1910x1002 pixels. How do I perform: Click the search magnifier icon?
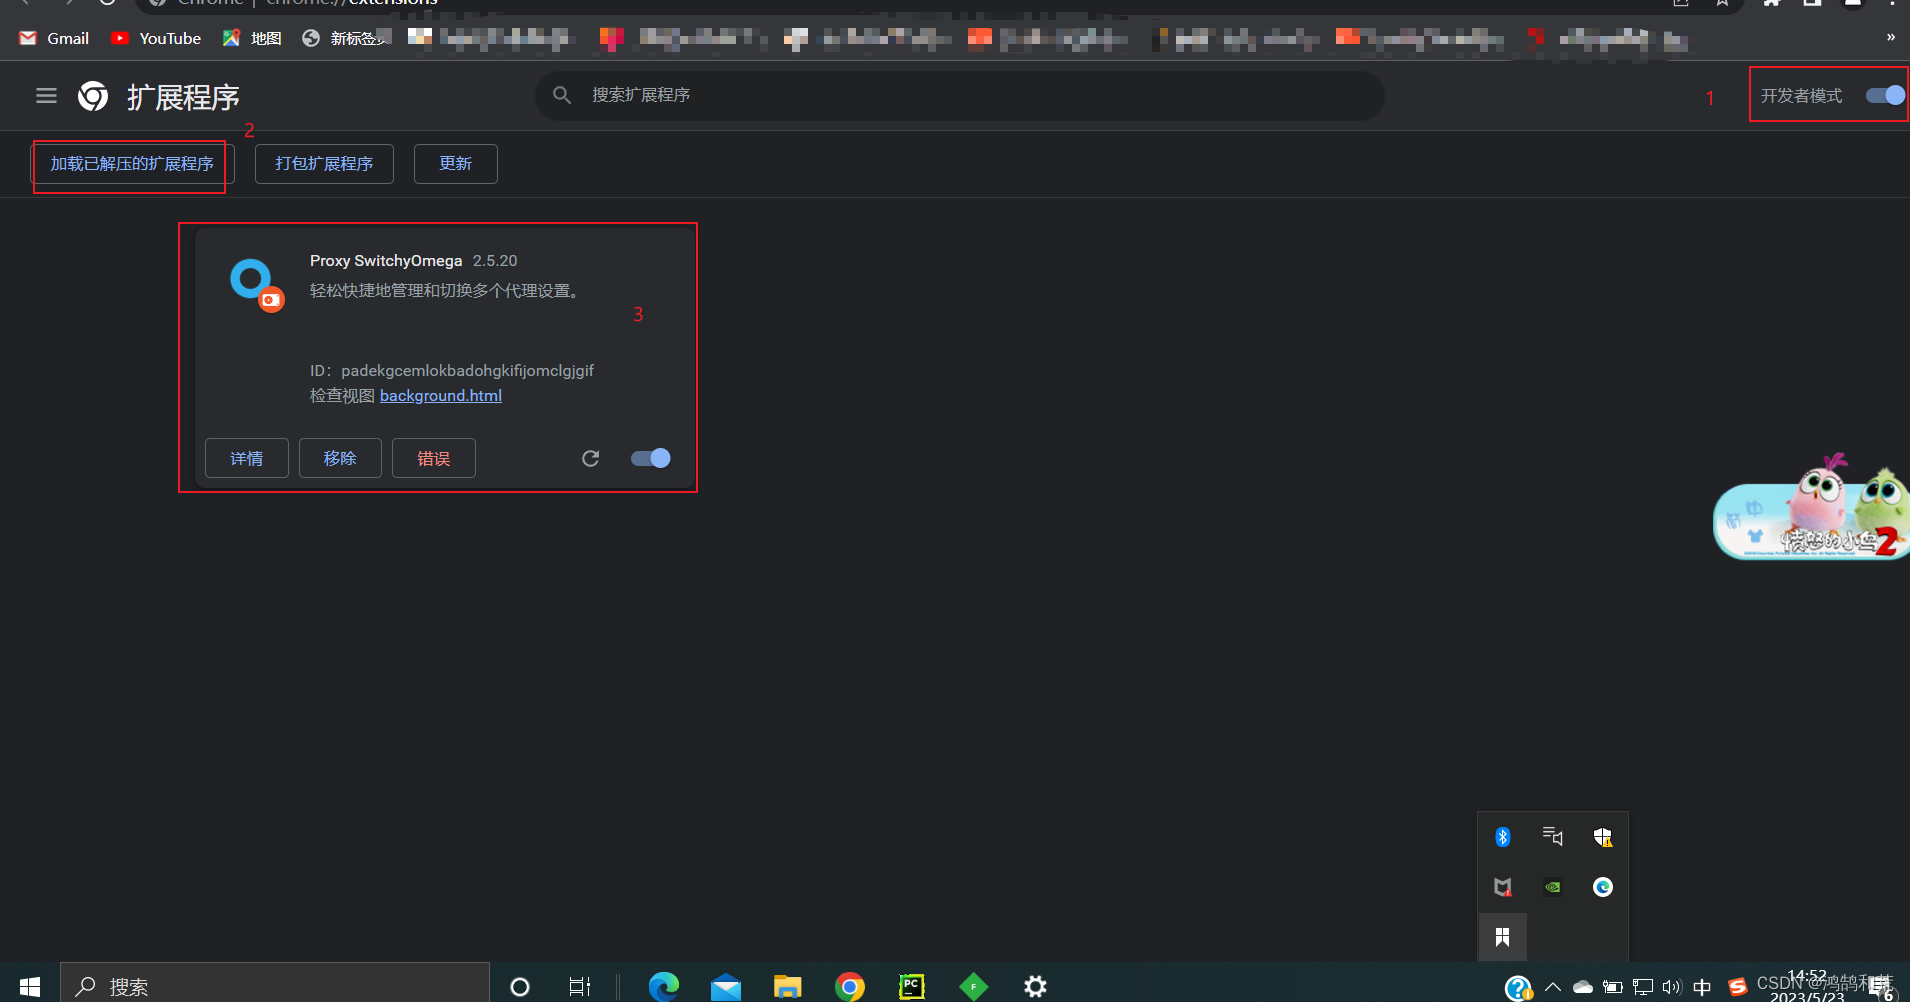pyautogui.click(x=562, y=95)
